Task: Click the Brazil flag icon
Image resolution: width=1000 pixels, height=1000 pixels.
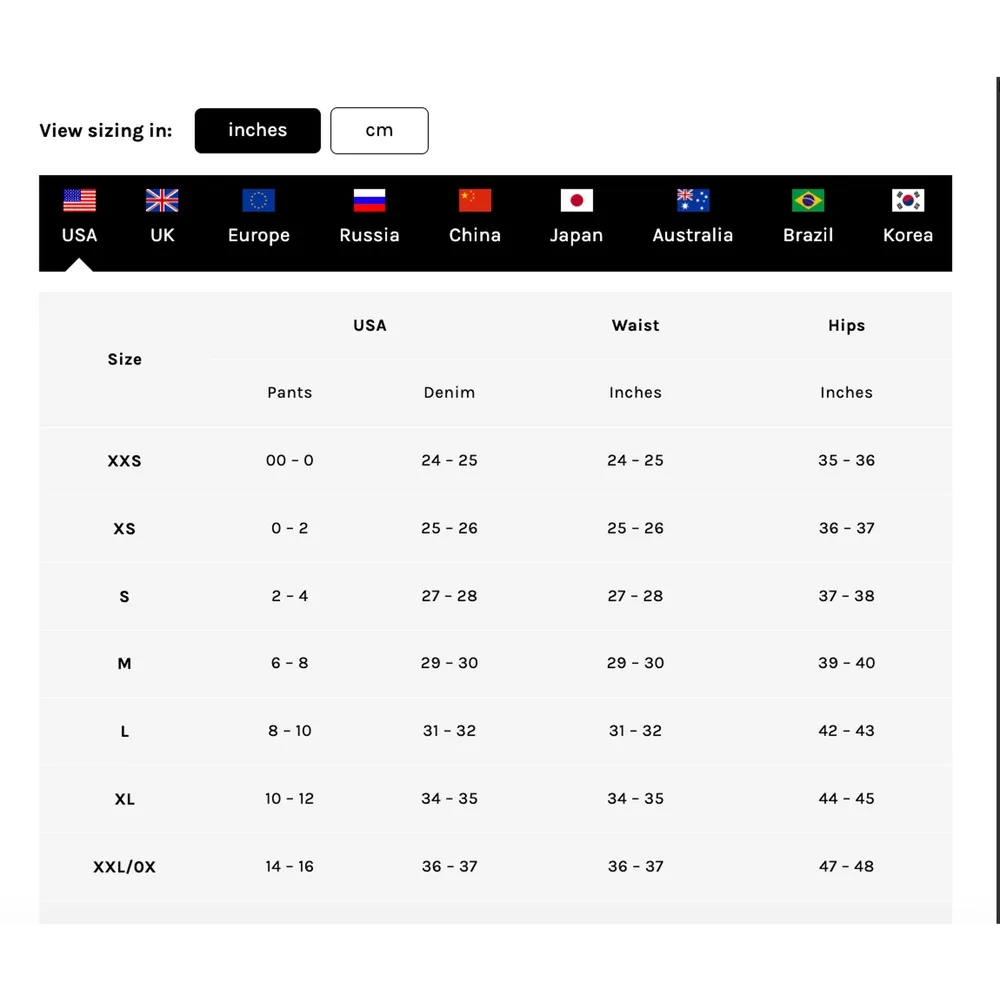Action: pos(808,200)
